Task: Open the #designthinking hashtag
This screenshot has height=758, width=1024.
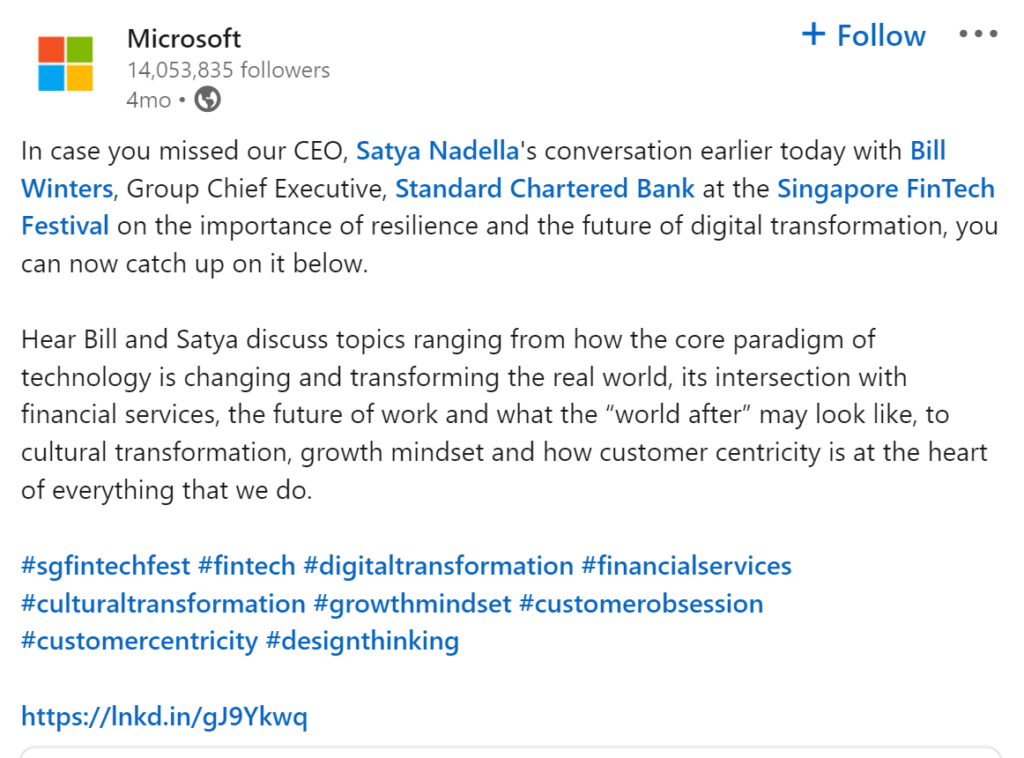Action: click(361, 641)
